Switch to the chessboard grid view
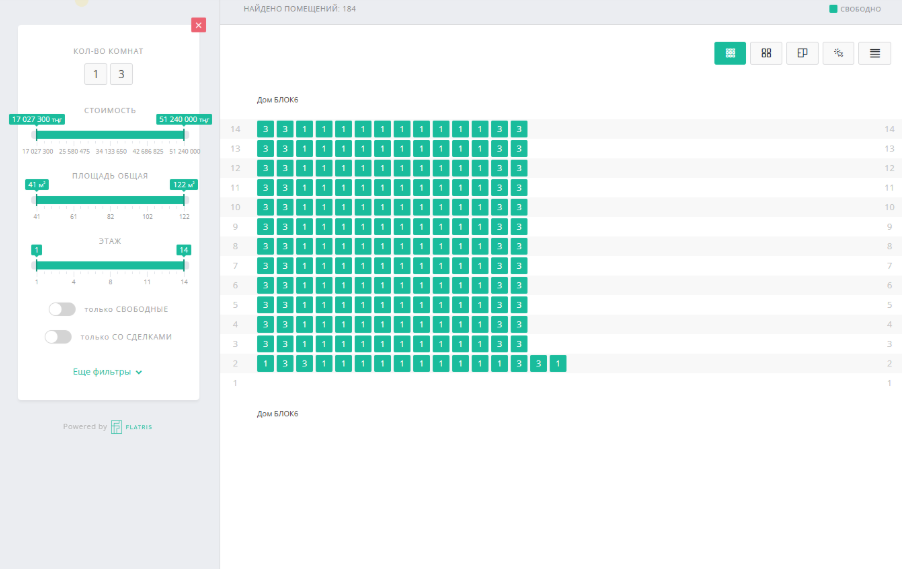The image size is (908, 584). [729, 53]
